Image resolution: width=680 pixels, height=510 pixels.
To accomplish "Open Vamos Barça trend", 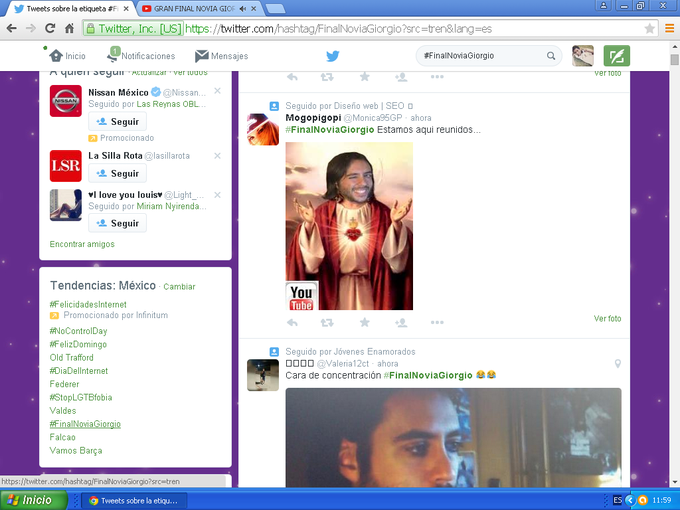I will [76, 451].
